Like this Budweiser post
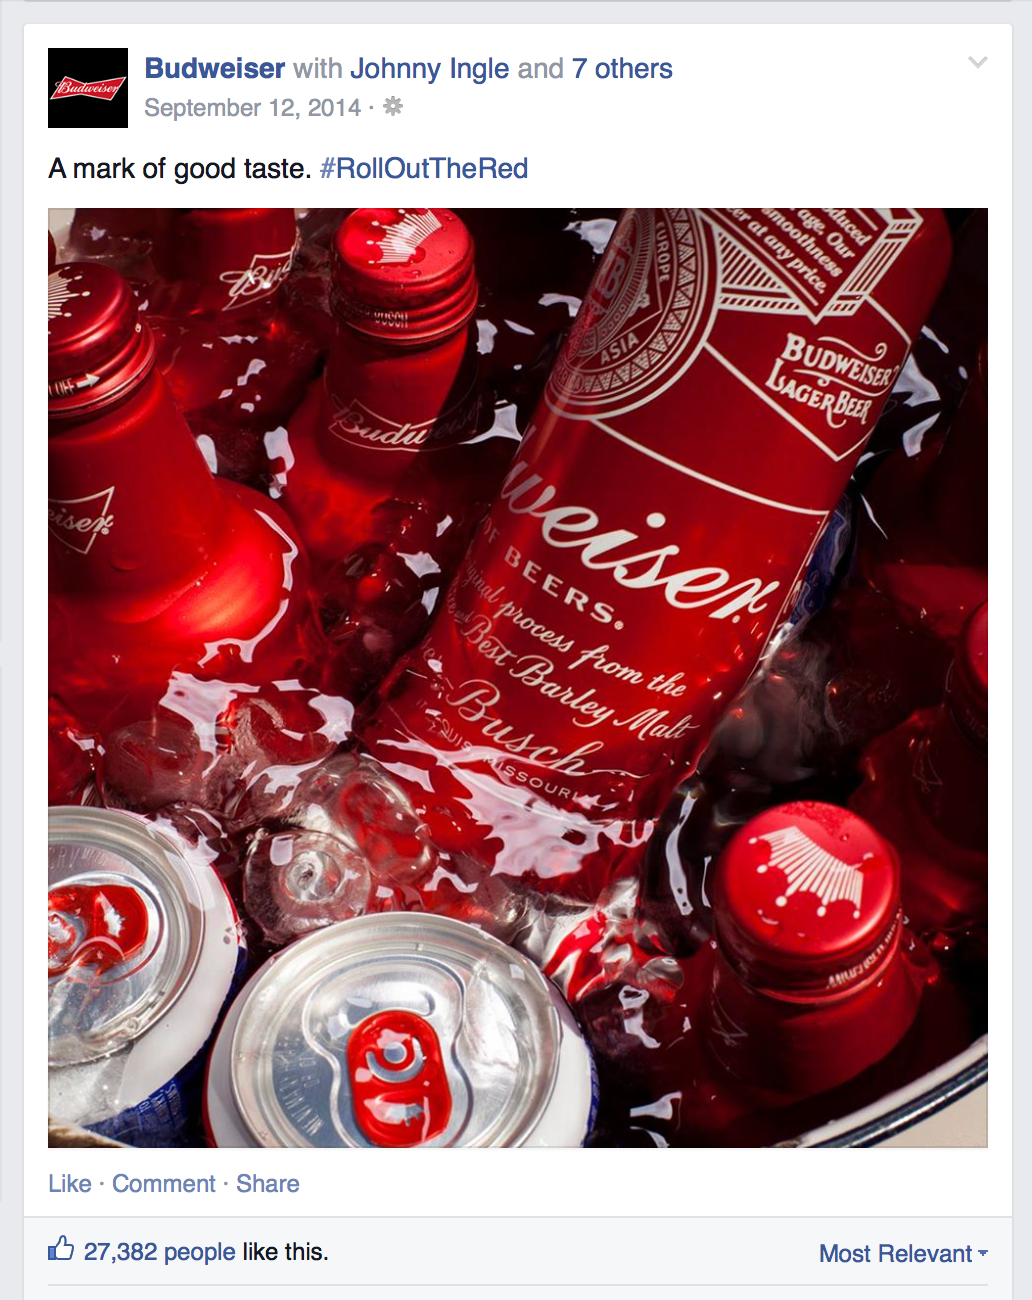1032x1300 pixels. [x=69, y=1183]
